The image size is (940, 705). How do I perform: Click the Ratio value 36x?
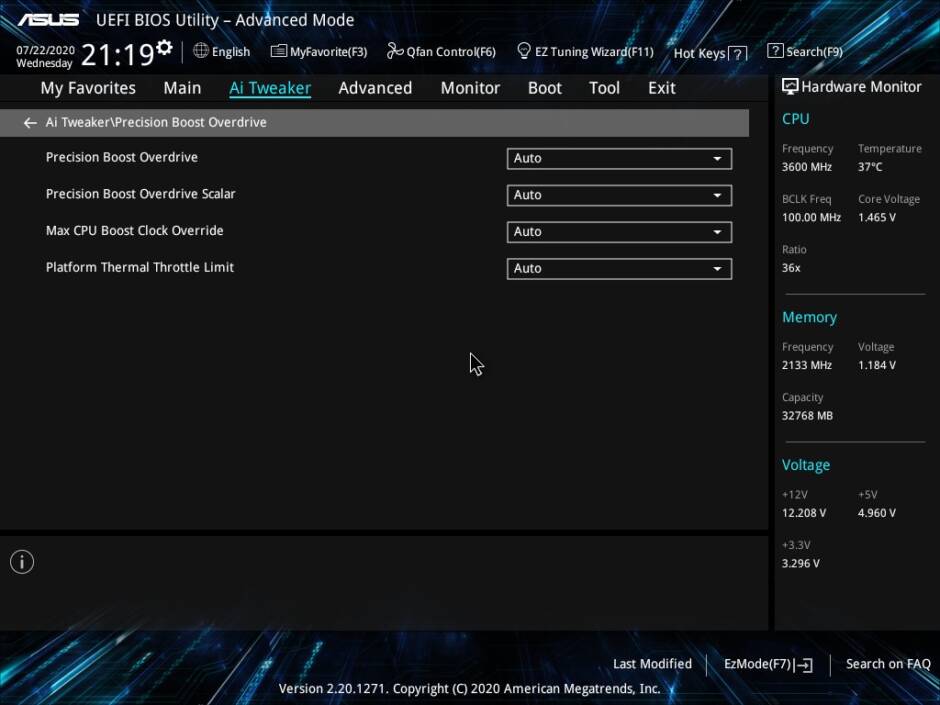pyautogui.click(x=791, y=268)
